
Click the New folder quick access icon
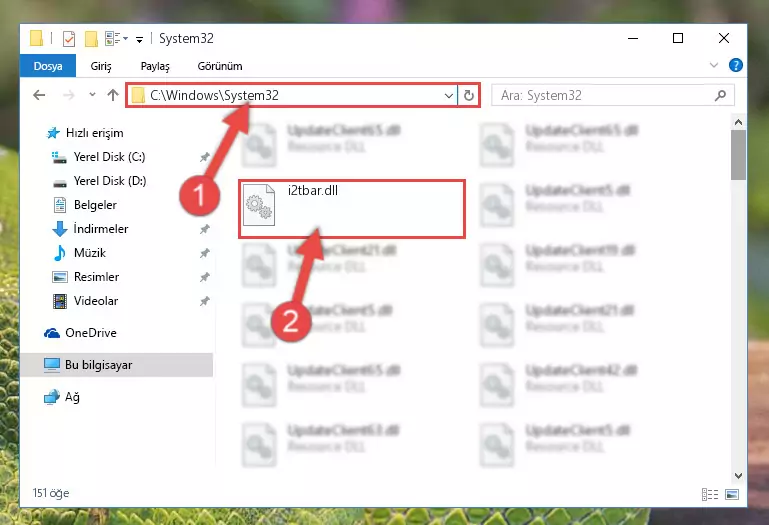click(91, 38)
